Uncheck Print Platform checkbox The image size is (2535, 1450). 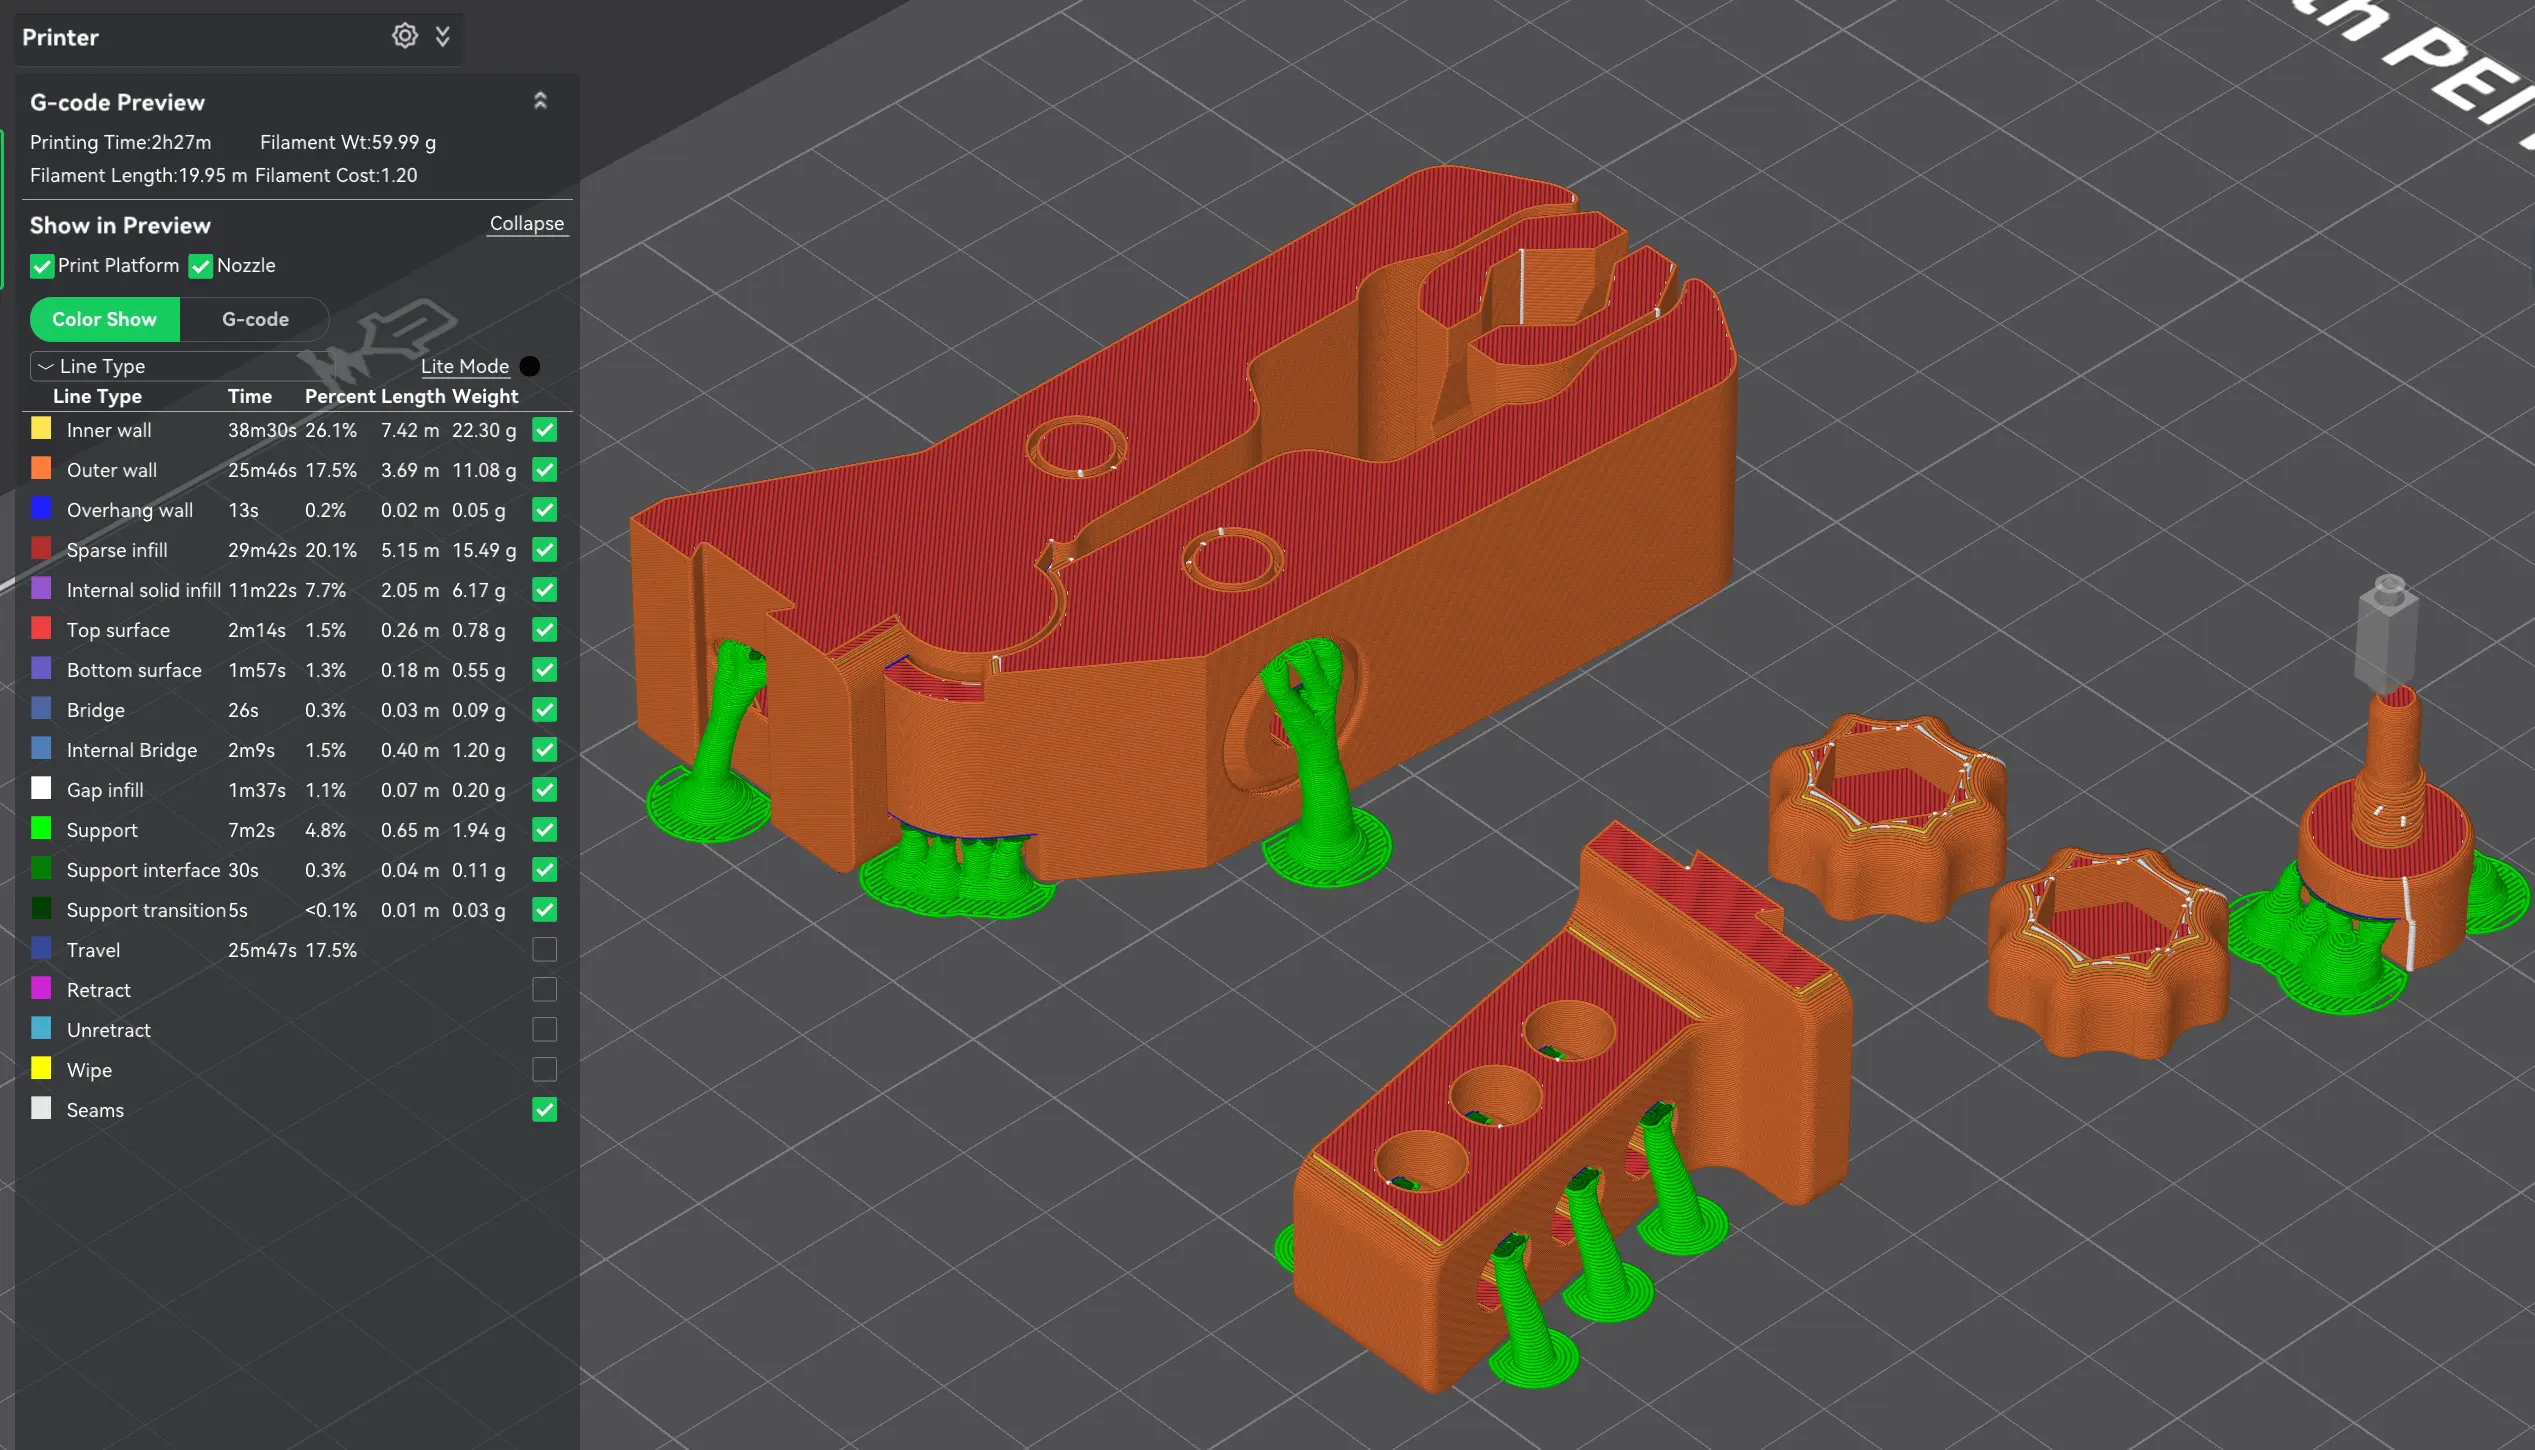pyautogui.click(x=42, y=266)
